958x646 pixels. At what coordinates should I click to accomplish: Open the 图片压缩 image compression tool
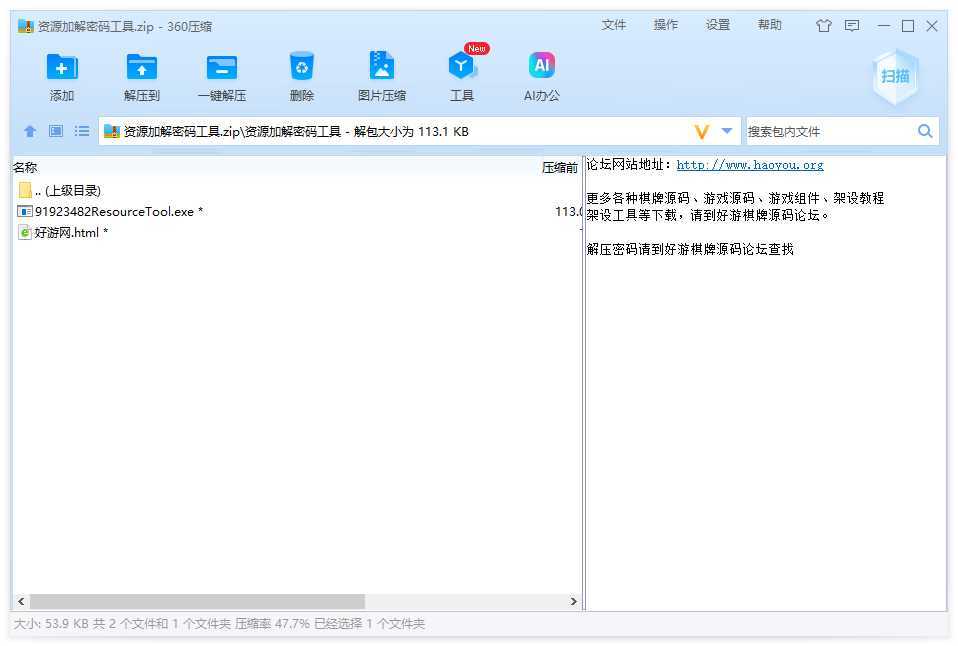coord(381,68)
